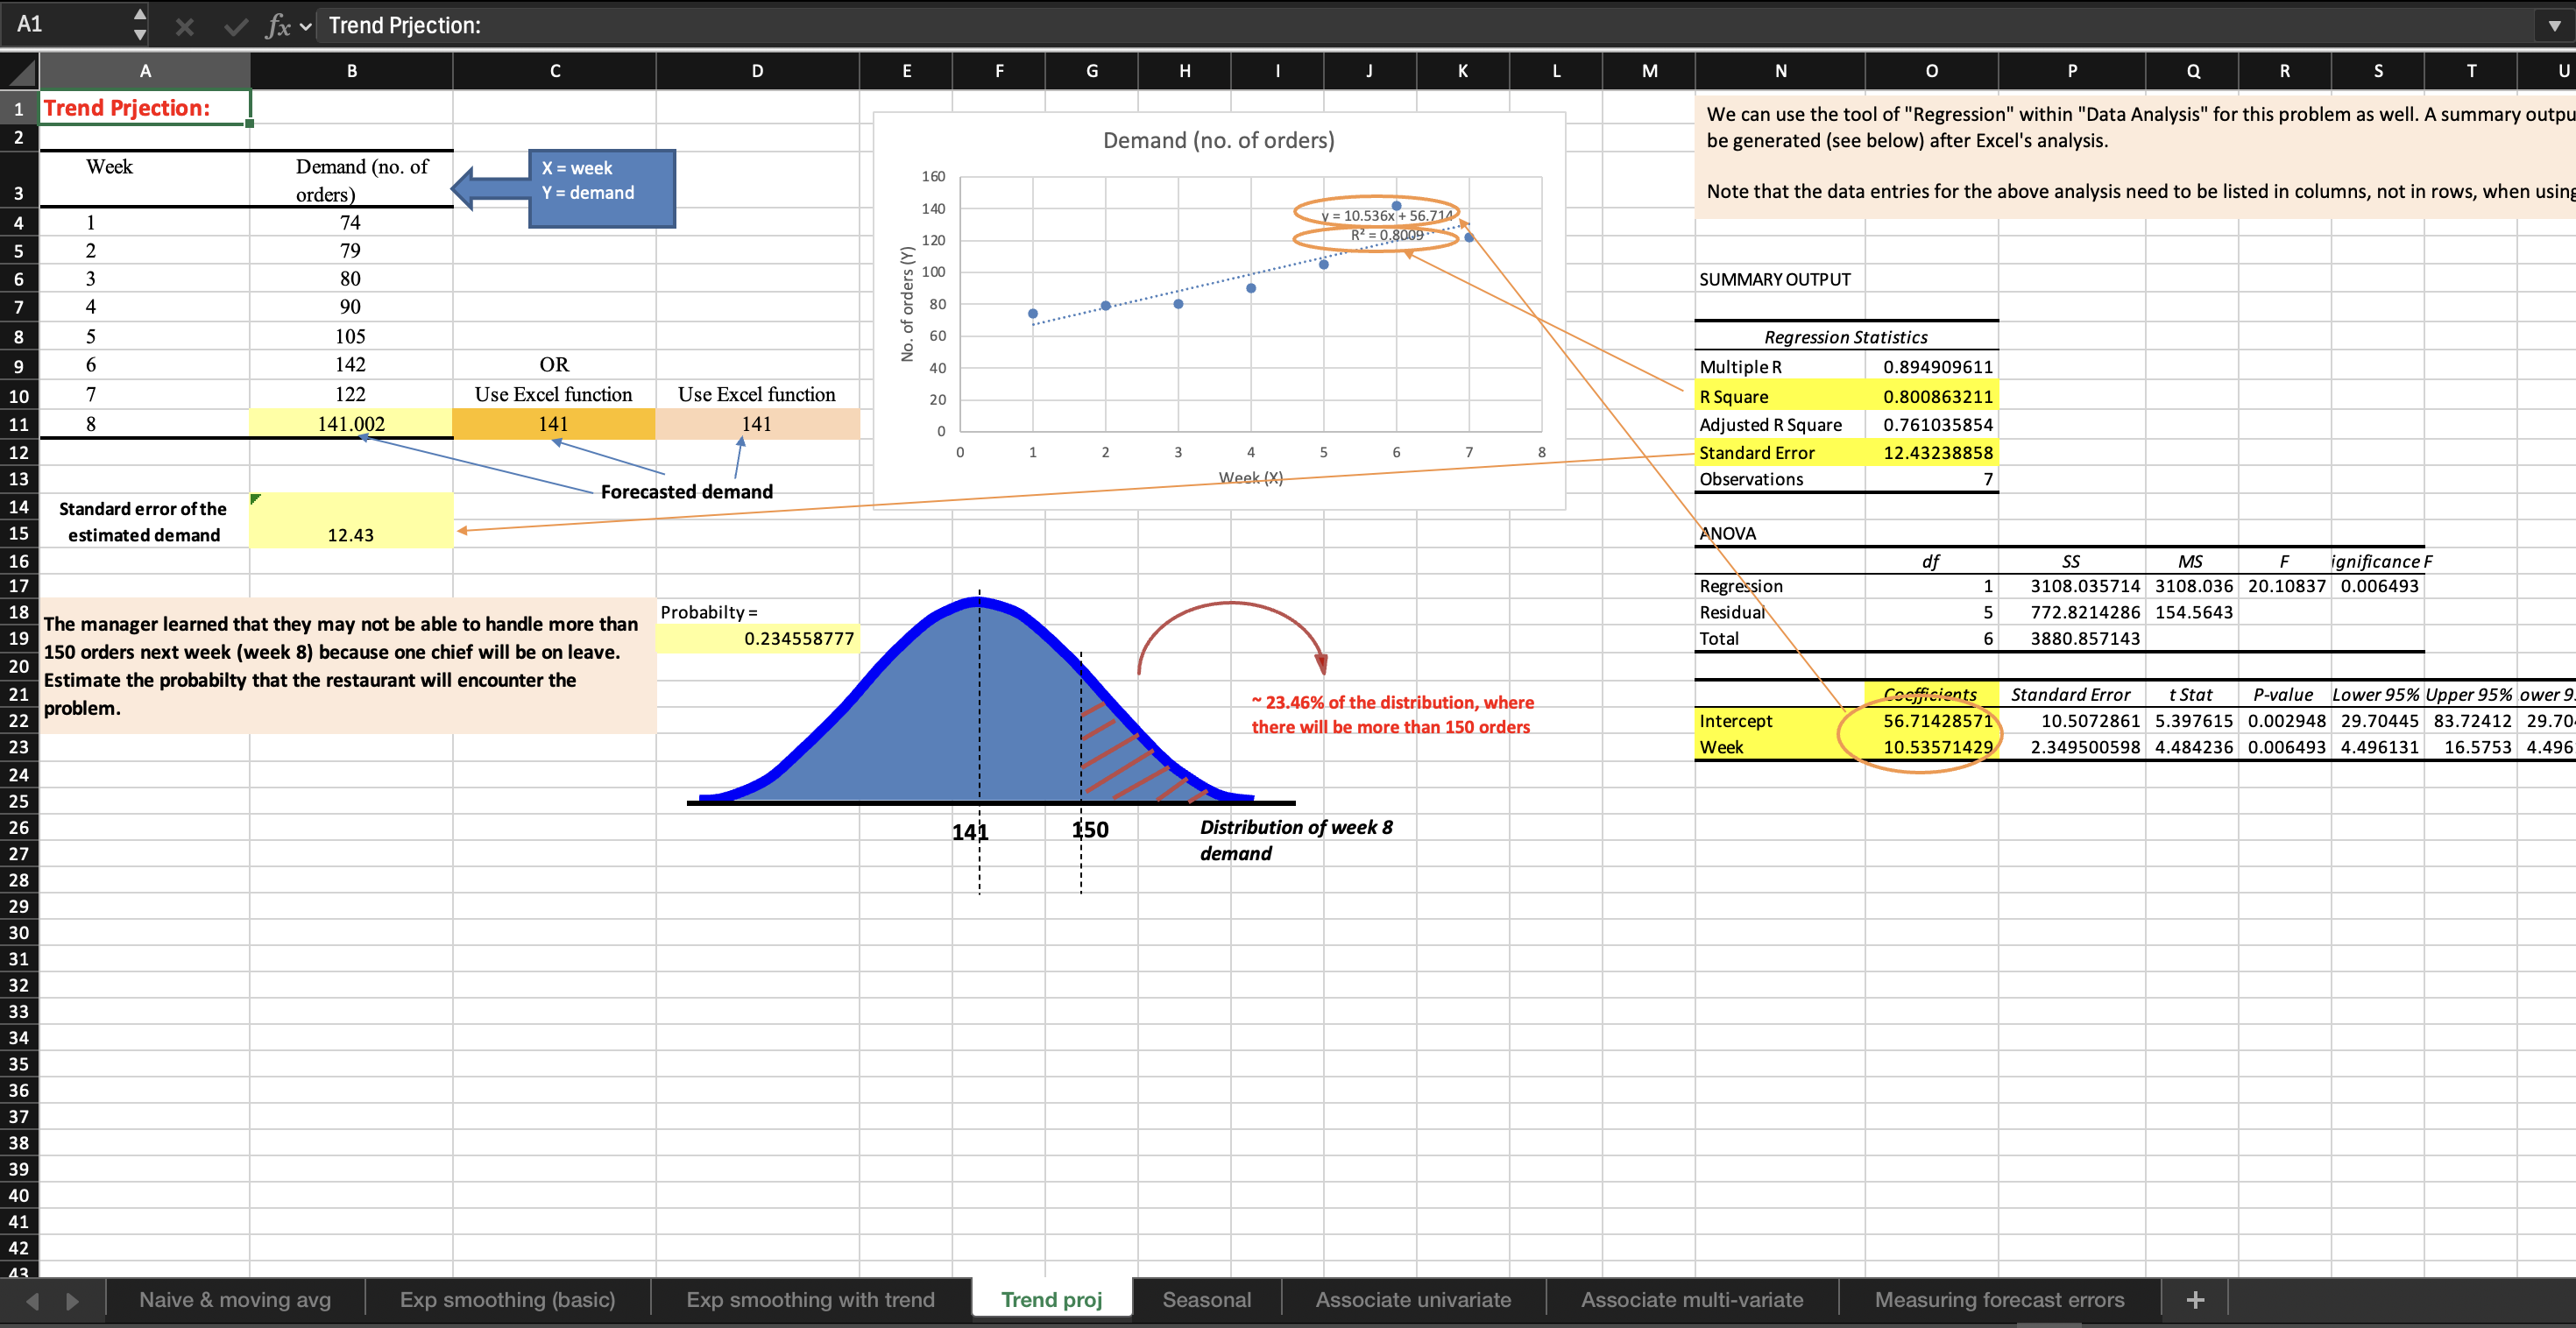The image size is (2576, 1328).
Task: Click the add new sheet plus icon
Action: (2195, 1299)
